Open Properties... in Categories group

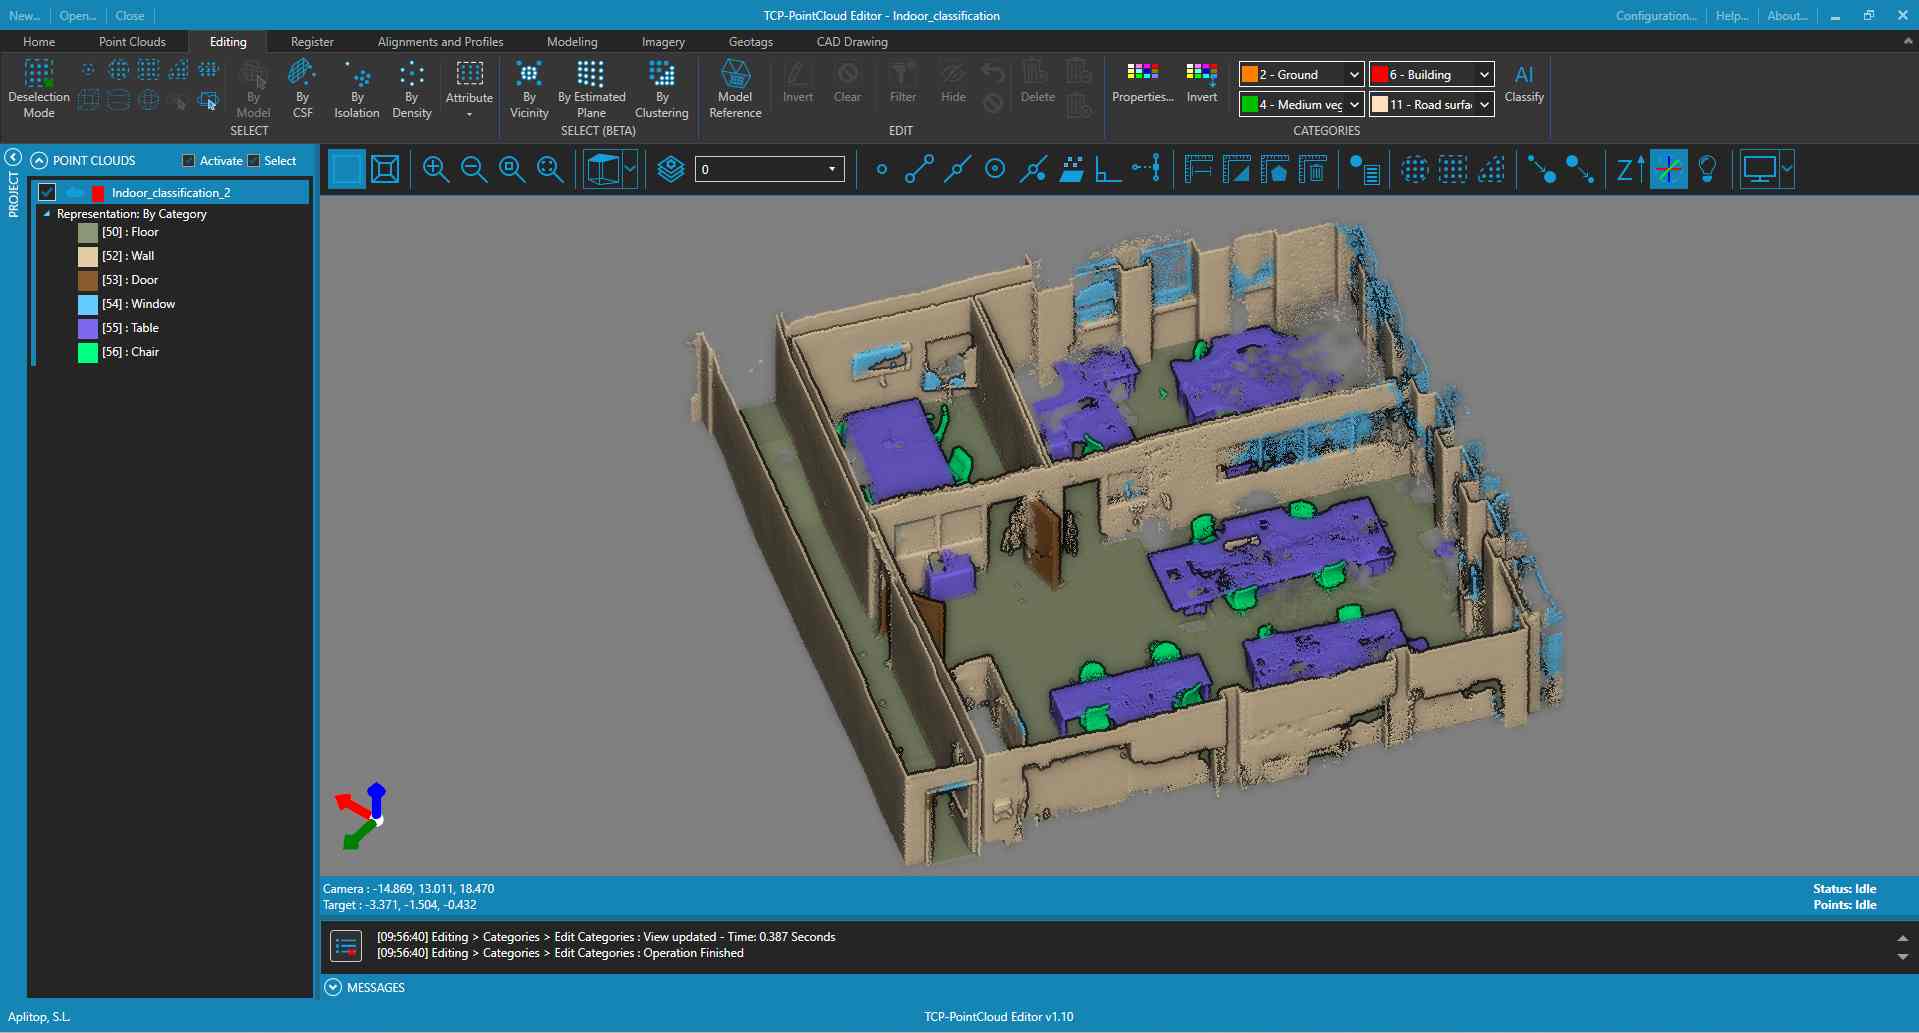pos(1142,83)
